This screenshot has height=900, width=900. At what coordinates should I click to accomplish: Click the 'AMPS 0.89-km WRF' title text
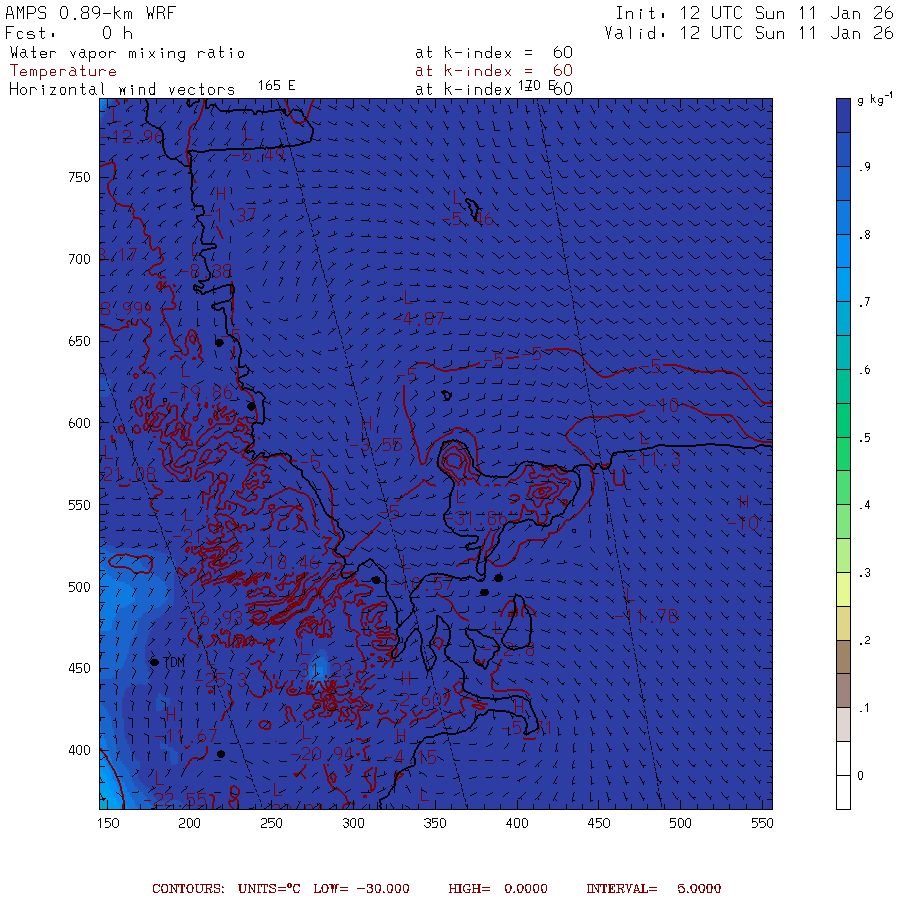coord(90,13)
